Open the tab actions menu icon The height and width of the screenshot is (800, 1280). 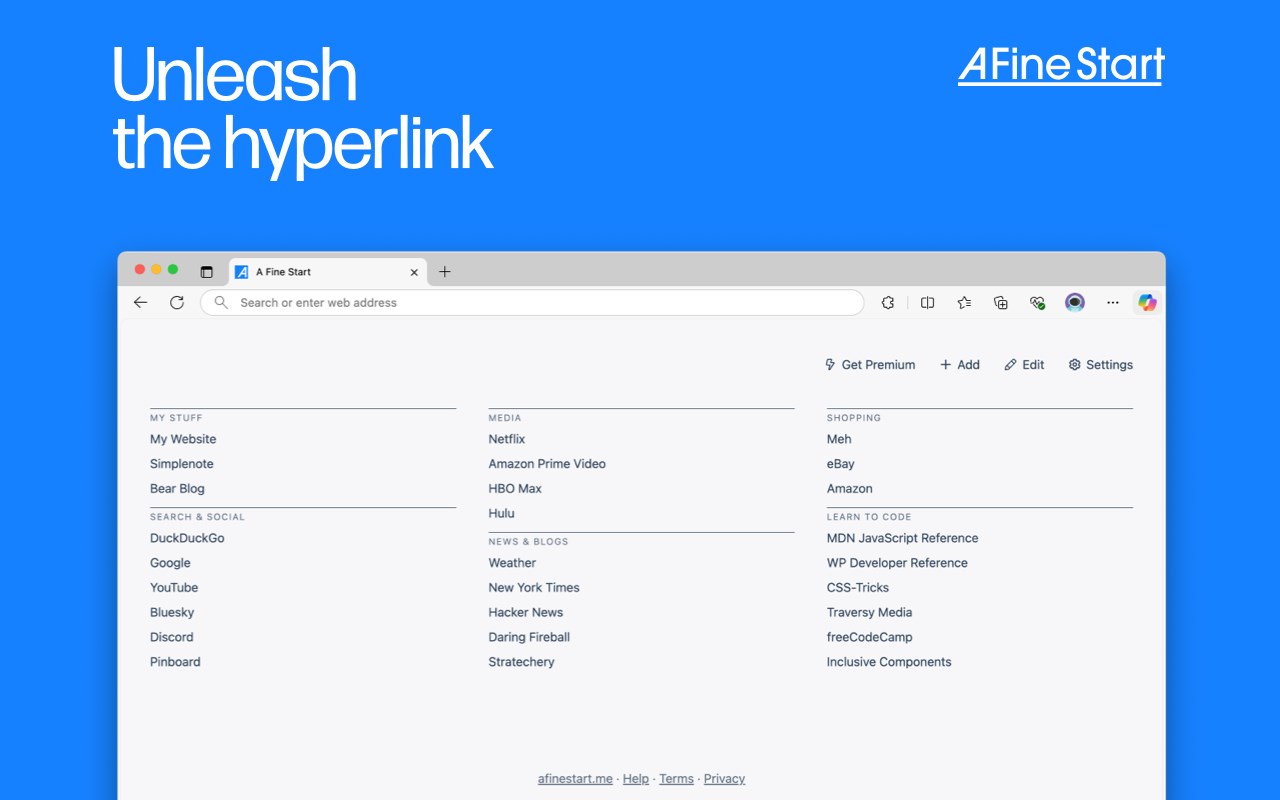[x=207, y=272]
